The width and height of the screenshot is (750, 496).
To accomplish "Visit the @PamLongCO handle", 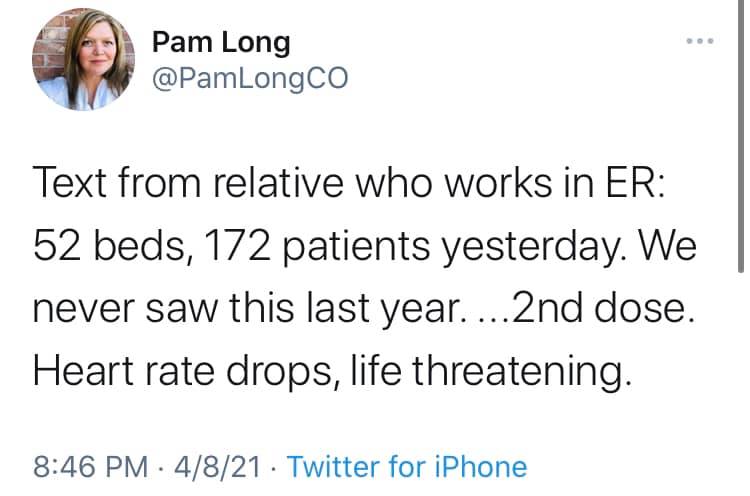I will pos(250,78).
